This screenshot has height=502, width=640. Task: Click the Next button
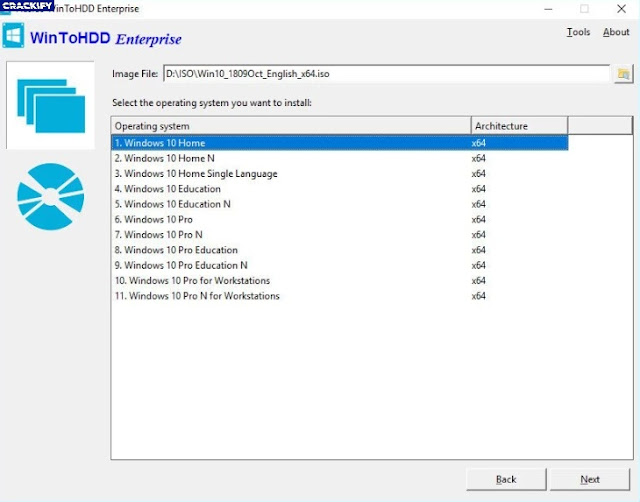point(590,479)
